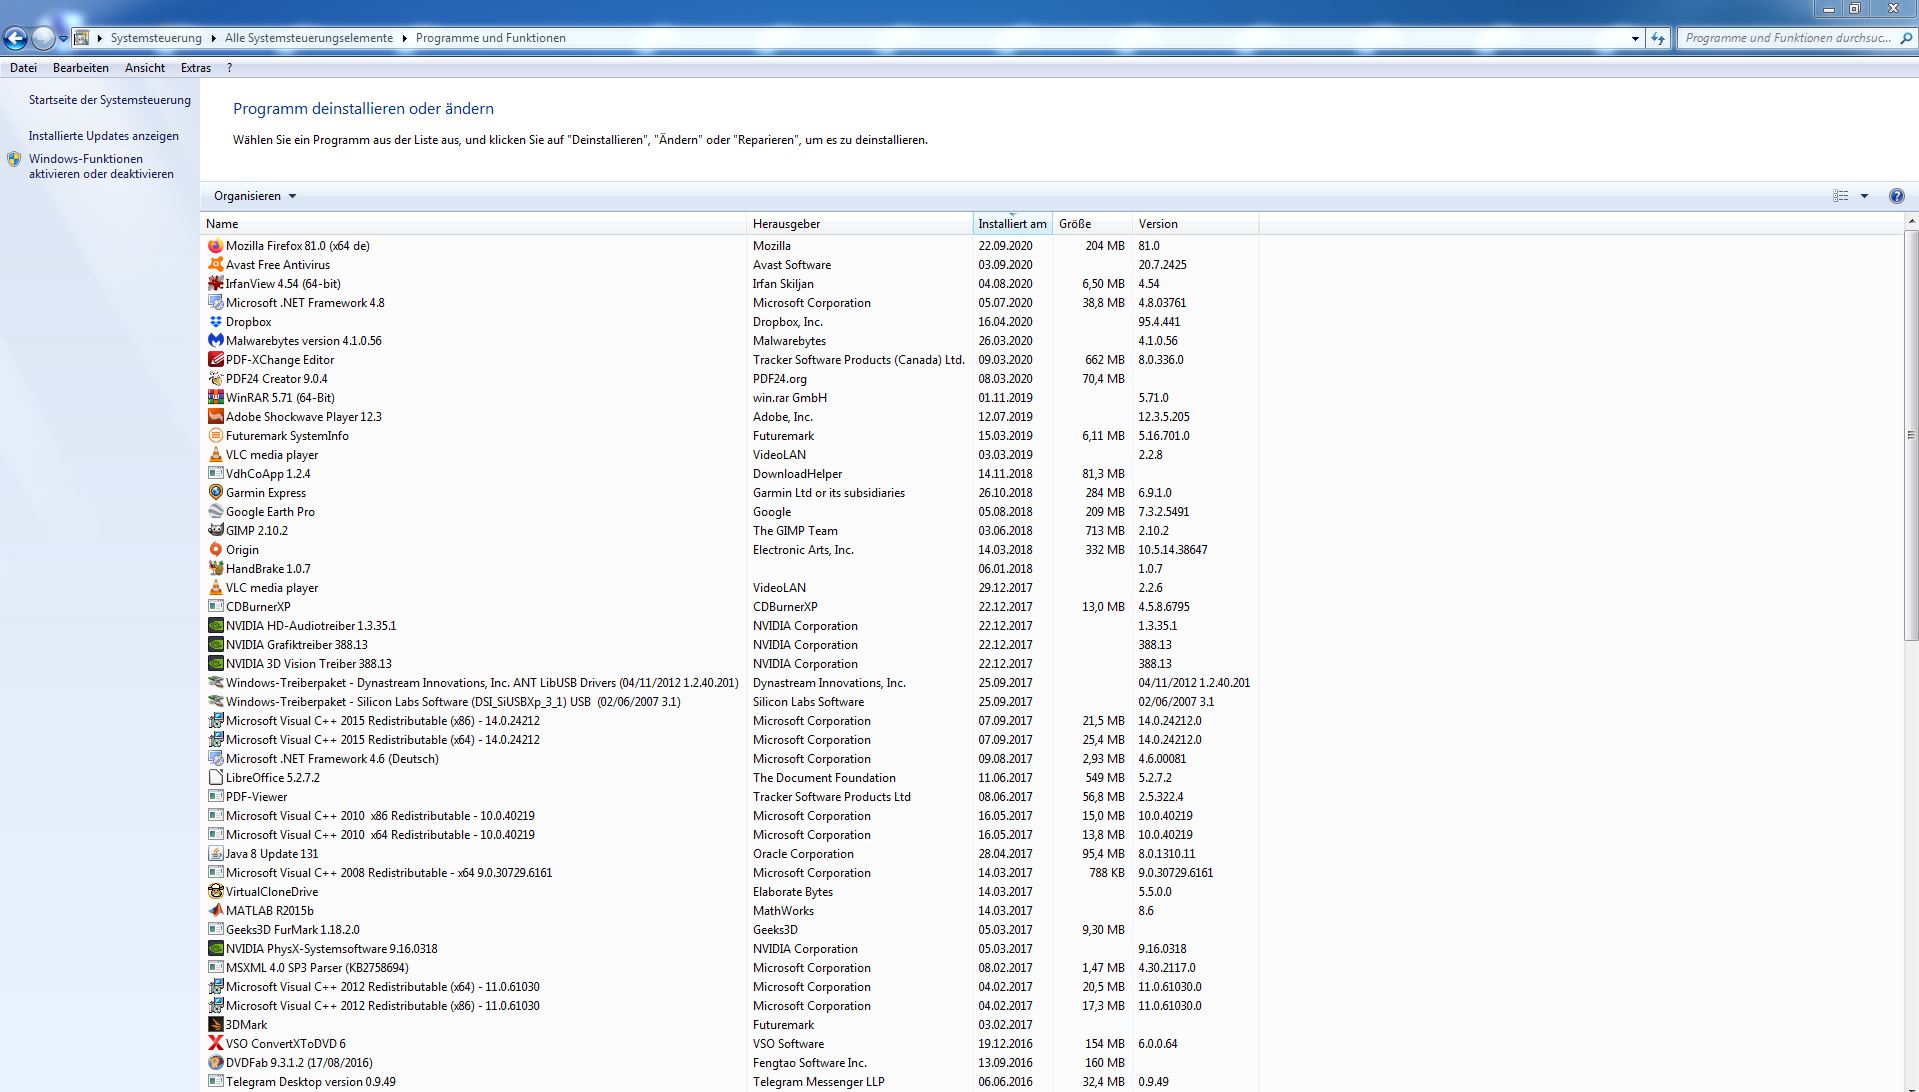Click the Mozilla Firefox icon in the list
Screen dimensions: 1919x1092
(215, 246)
